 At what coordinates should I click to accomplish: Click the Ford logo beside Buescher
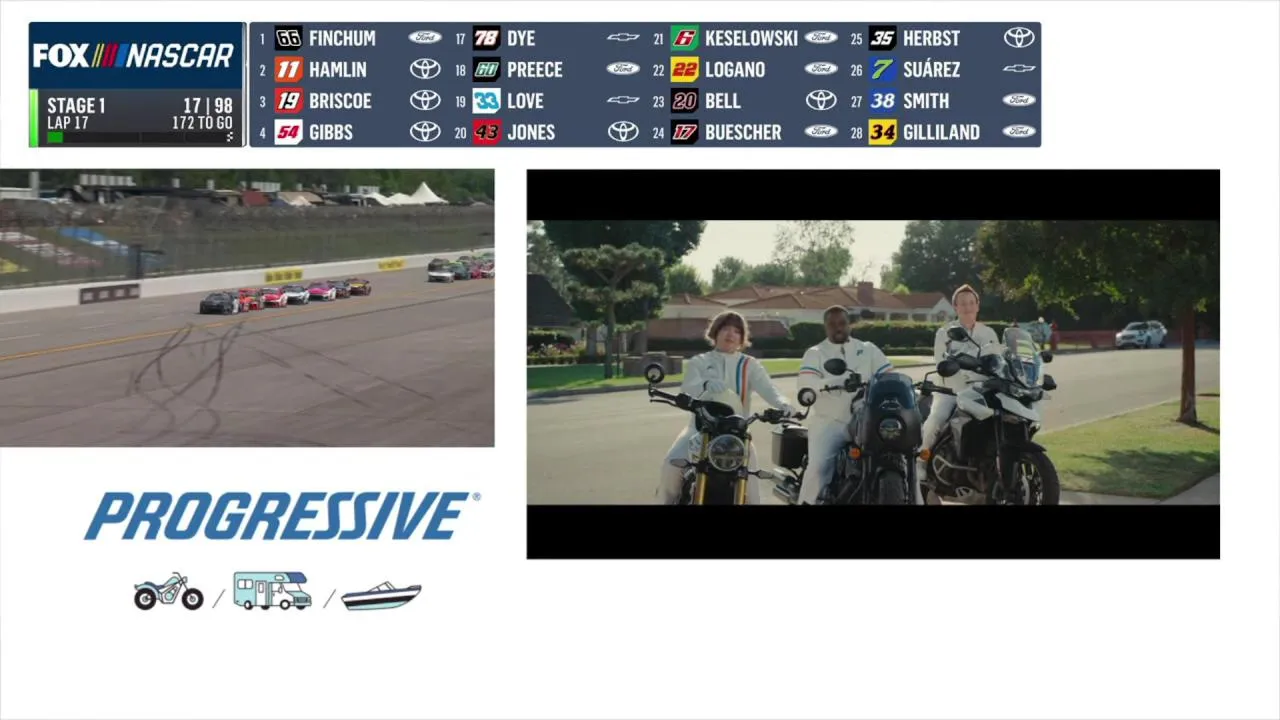pyautogui.click(x=821, y=131)
